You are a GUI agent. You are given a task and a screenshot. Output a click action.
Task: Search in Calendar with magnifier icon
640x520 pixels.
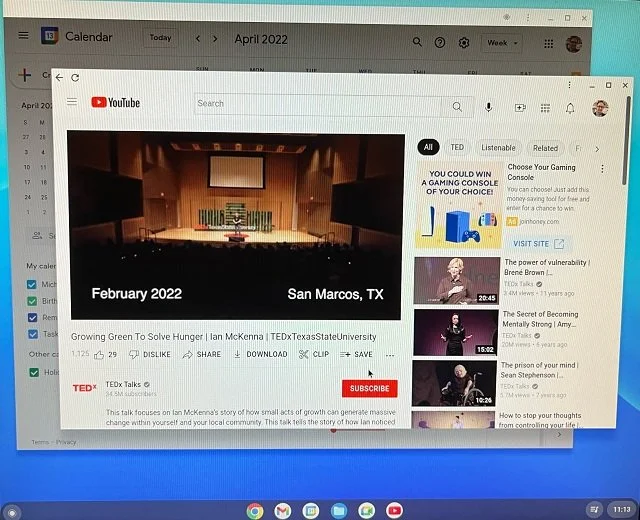coord(417,42)
